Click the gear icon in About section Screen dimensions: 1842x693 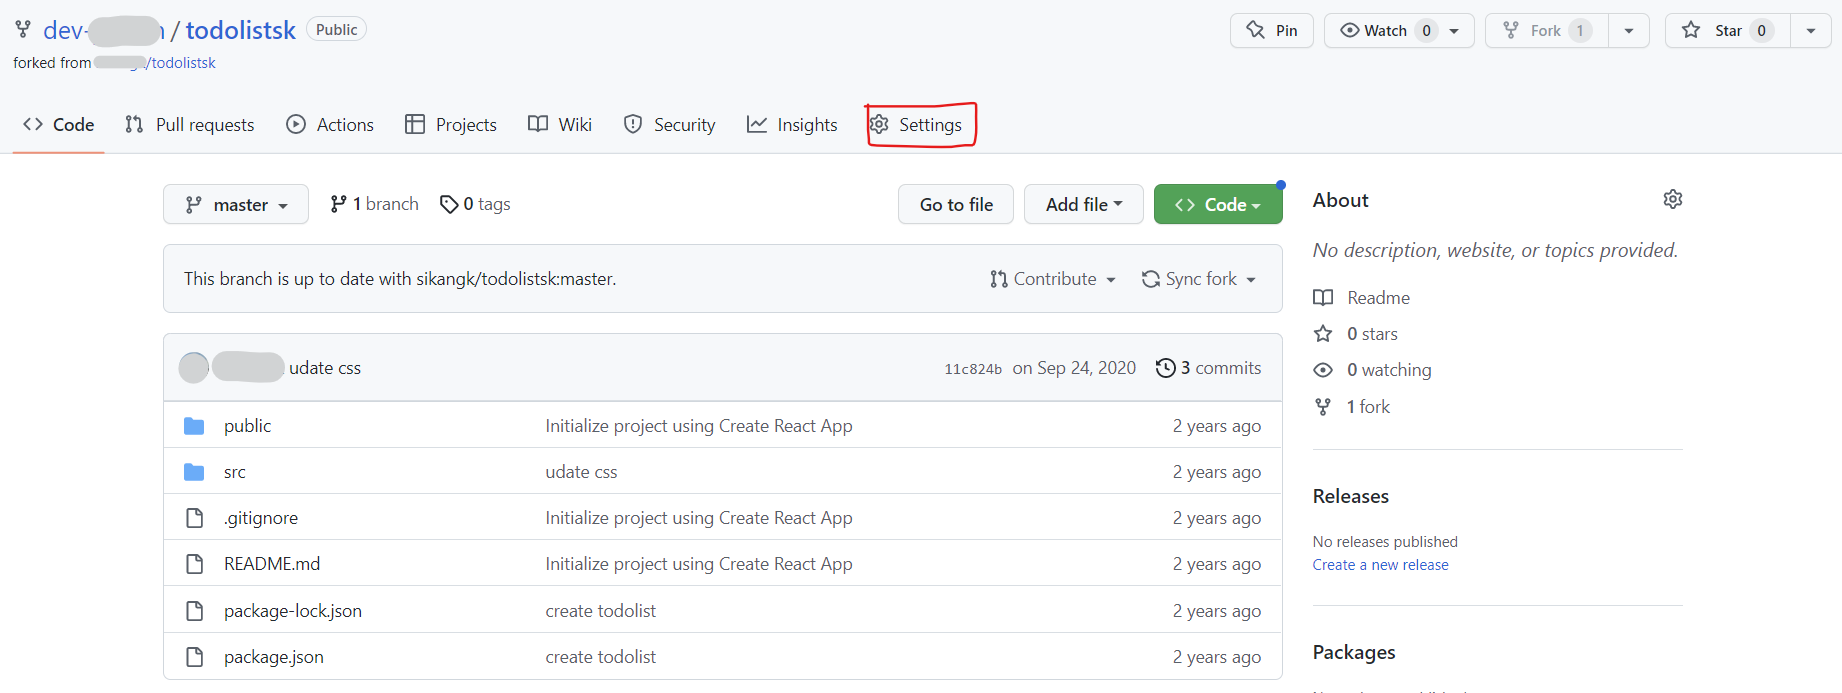point(1672,199)
